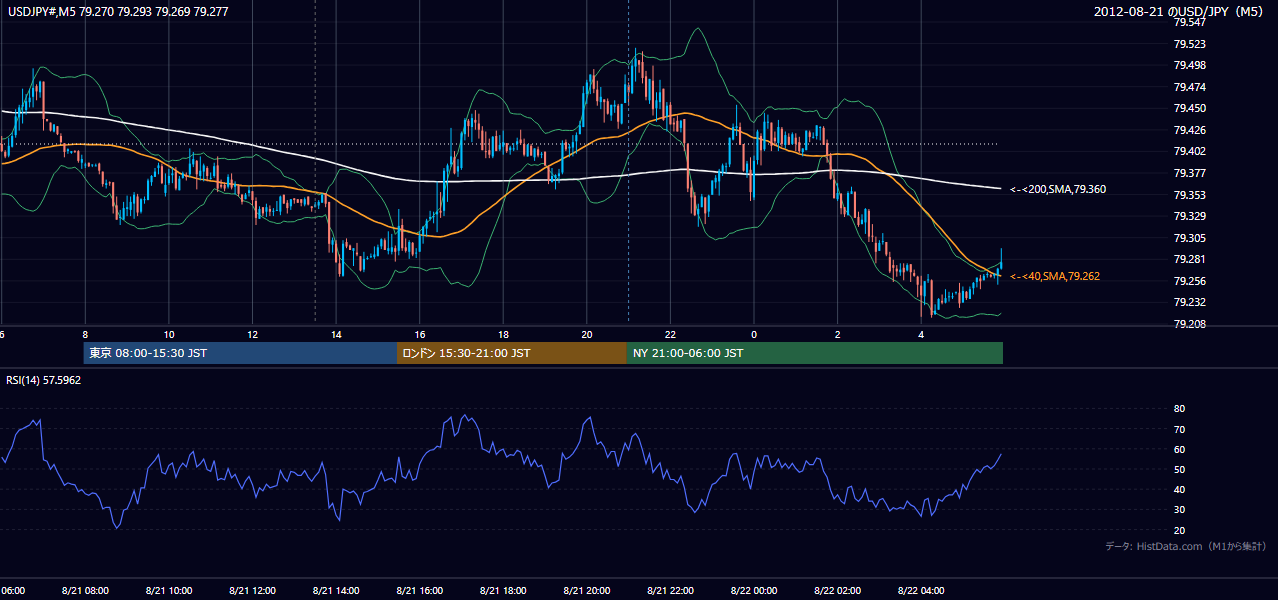Click the 8/21 14:00 time label
Screen dimensions: 1278x600
(336, 590)
